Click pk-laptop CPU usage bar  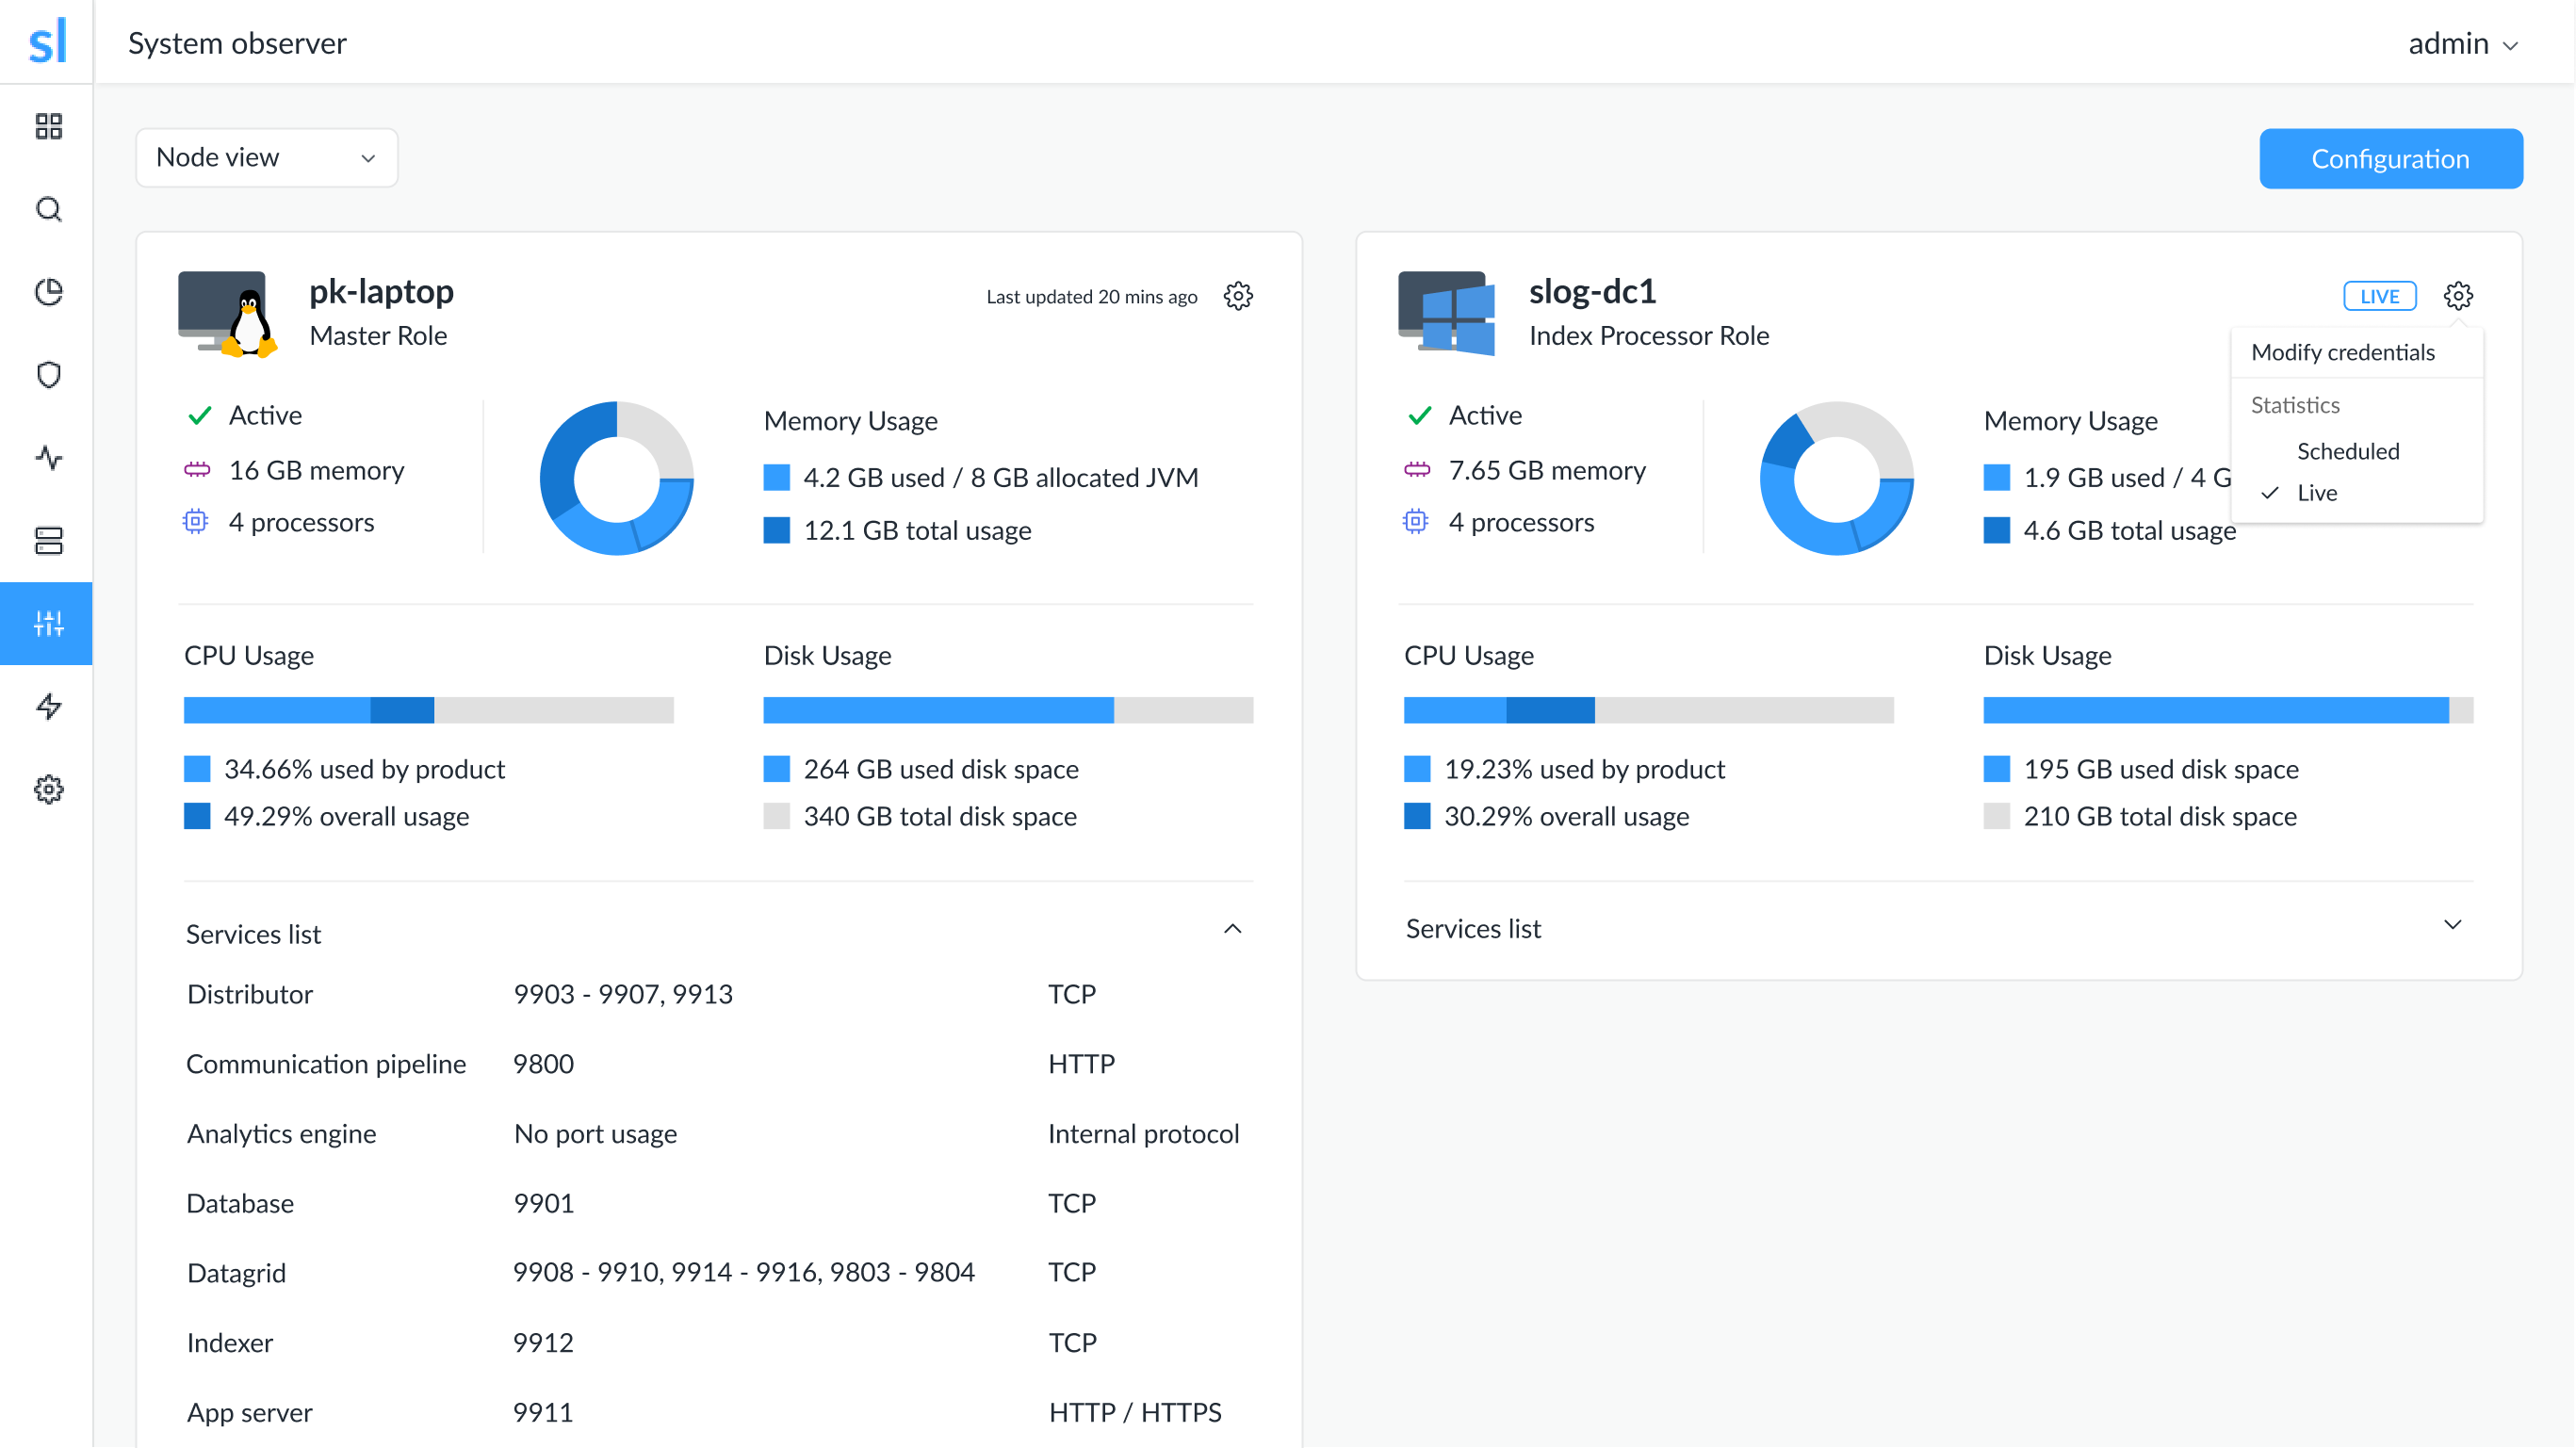click(428, 710)
